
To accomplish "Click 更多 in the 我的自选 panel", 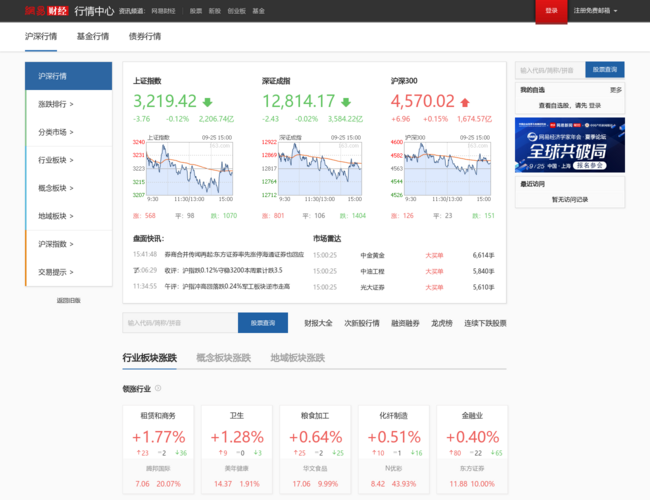I will pyautogui.click(x=616, y=90).
